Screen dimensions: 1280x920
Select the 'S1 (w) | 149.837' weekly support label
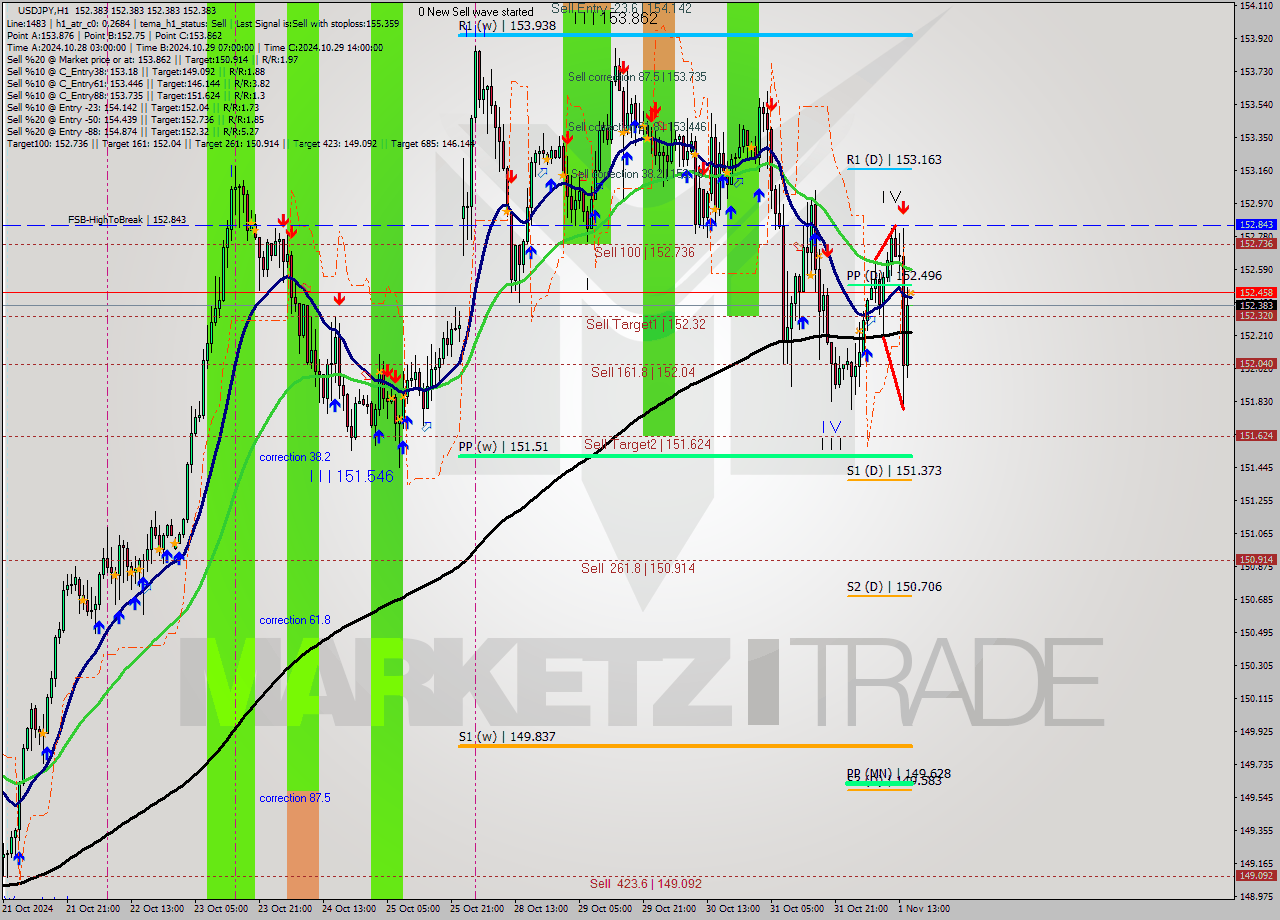coord(507,737)
